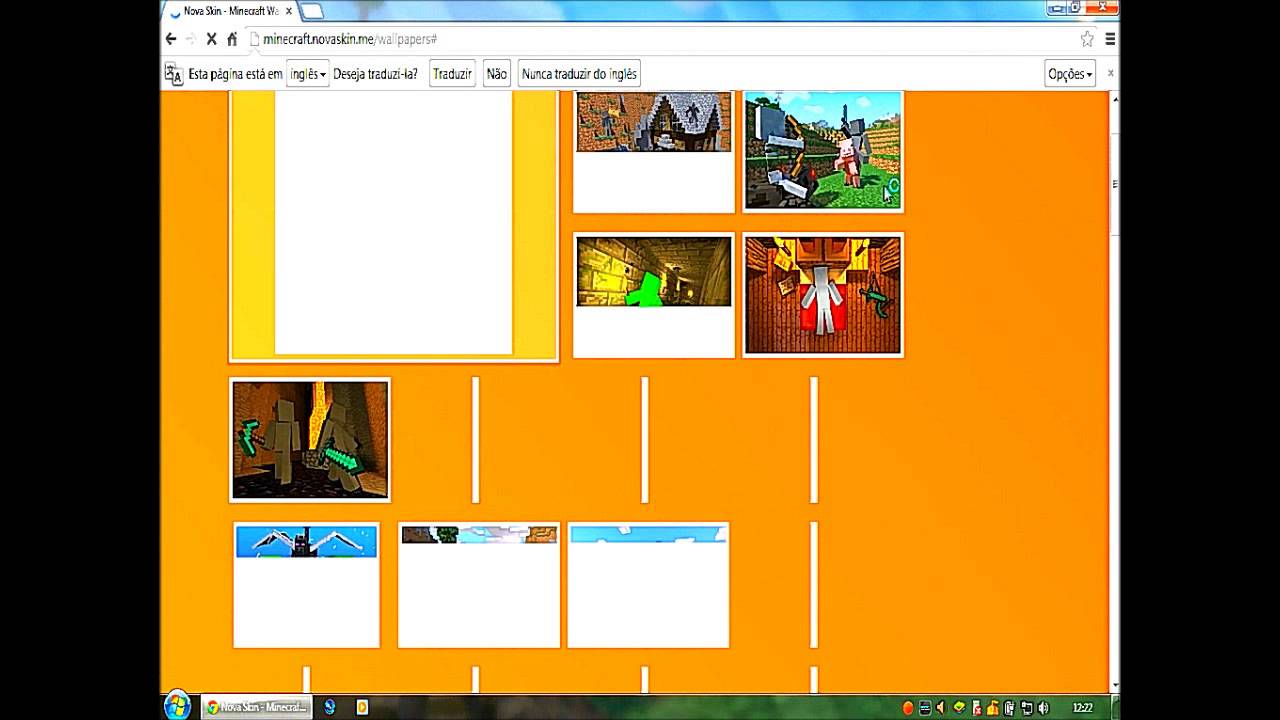Stop loading the page
The image size is (1280, 720).
coord(211,39)
